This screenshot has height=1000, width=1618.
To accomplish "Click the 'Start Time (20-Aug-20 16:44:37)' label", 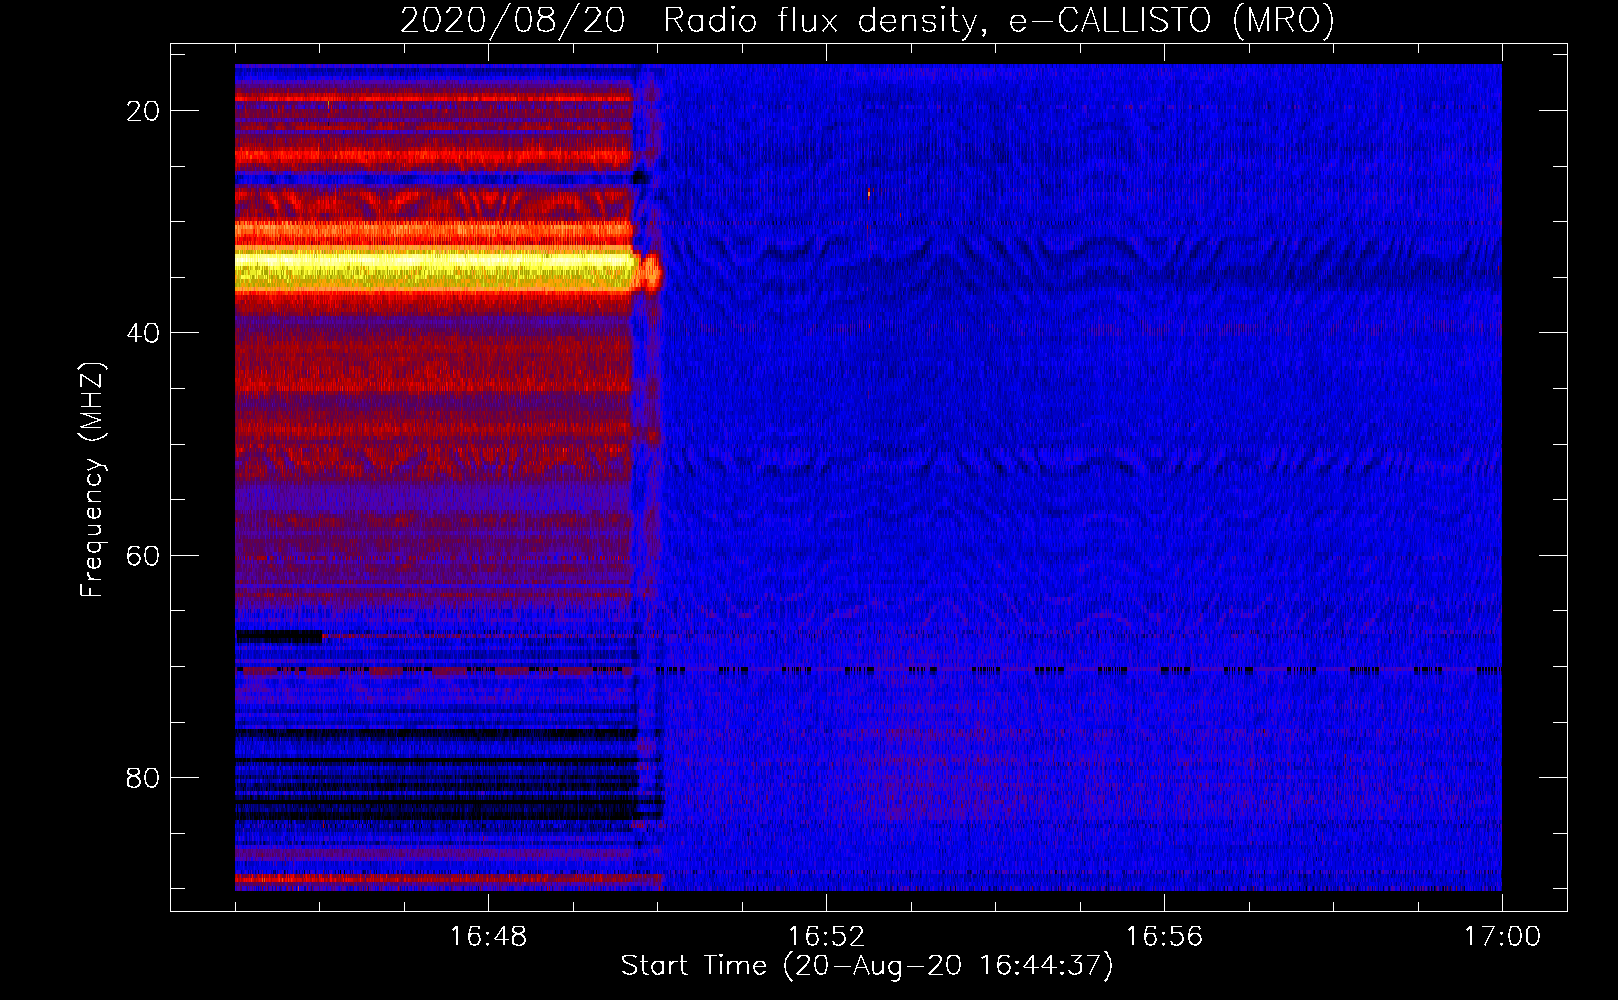I will pyautogui.click(x=867, y=966).
